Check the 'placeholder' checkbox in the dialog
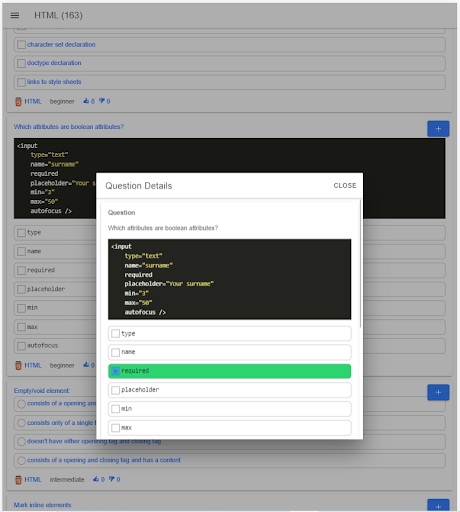460x512 pixels. click(115, 390)
